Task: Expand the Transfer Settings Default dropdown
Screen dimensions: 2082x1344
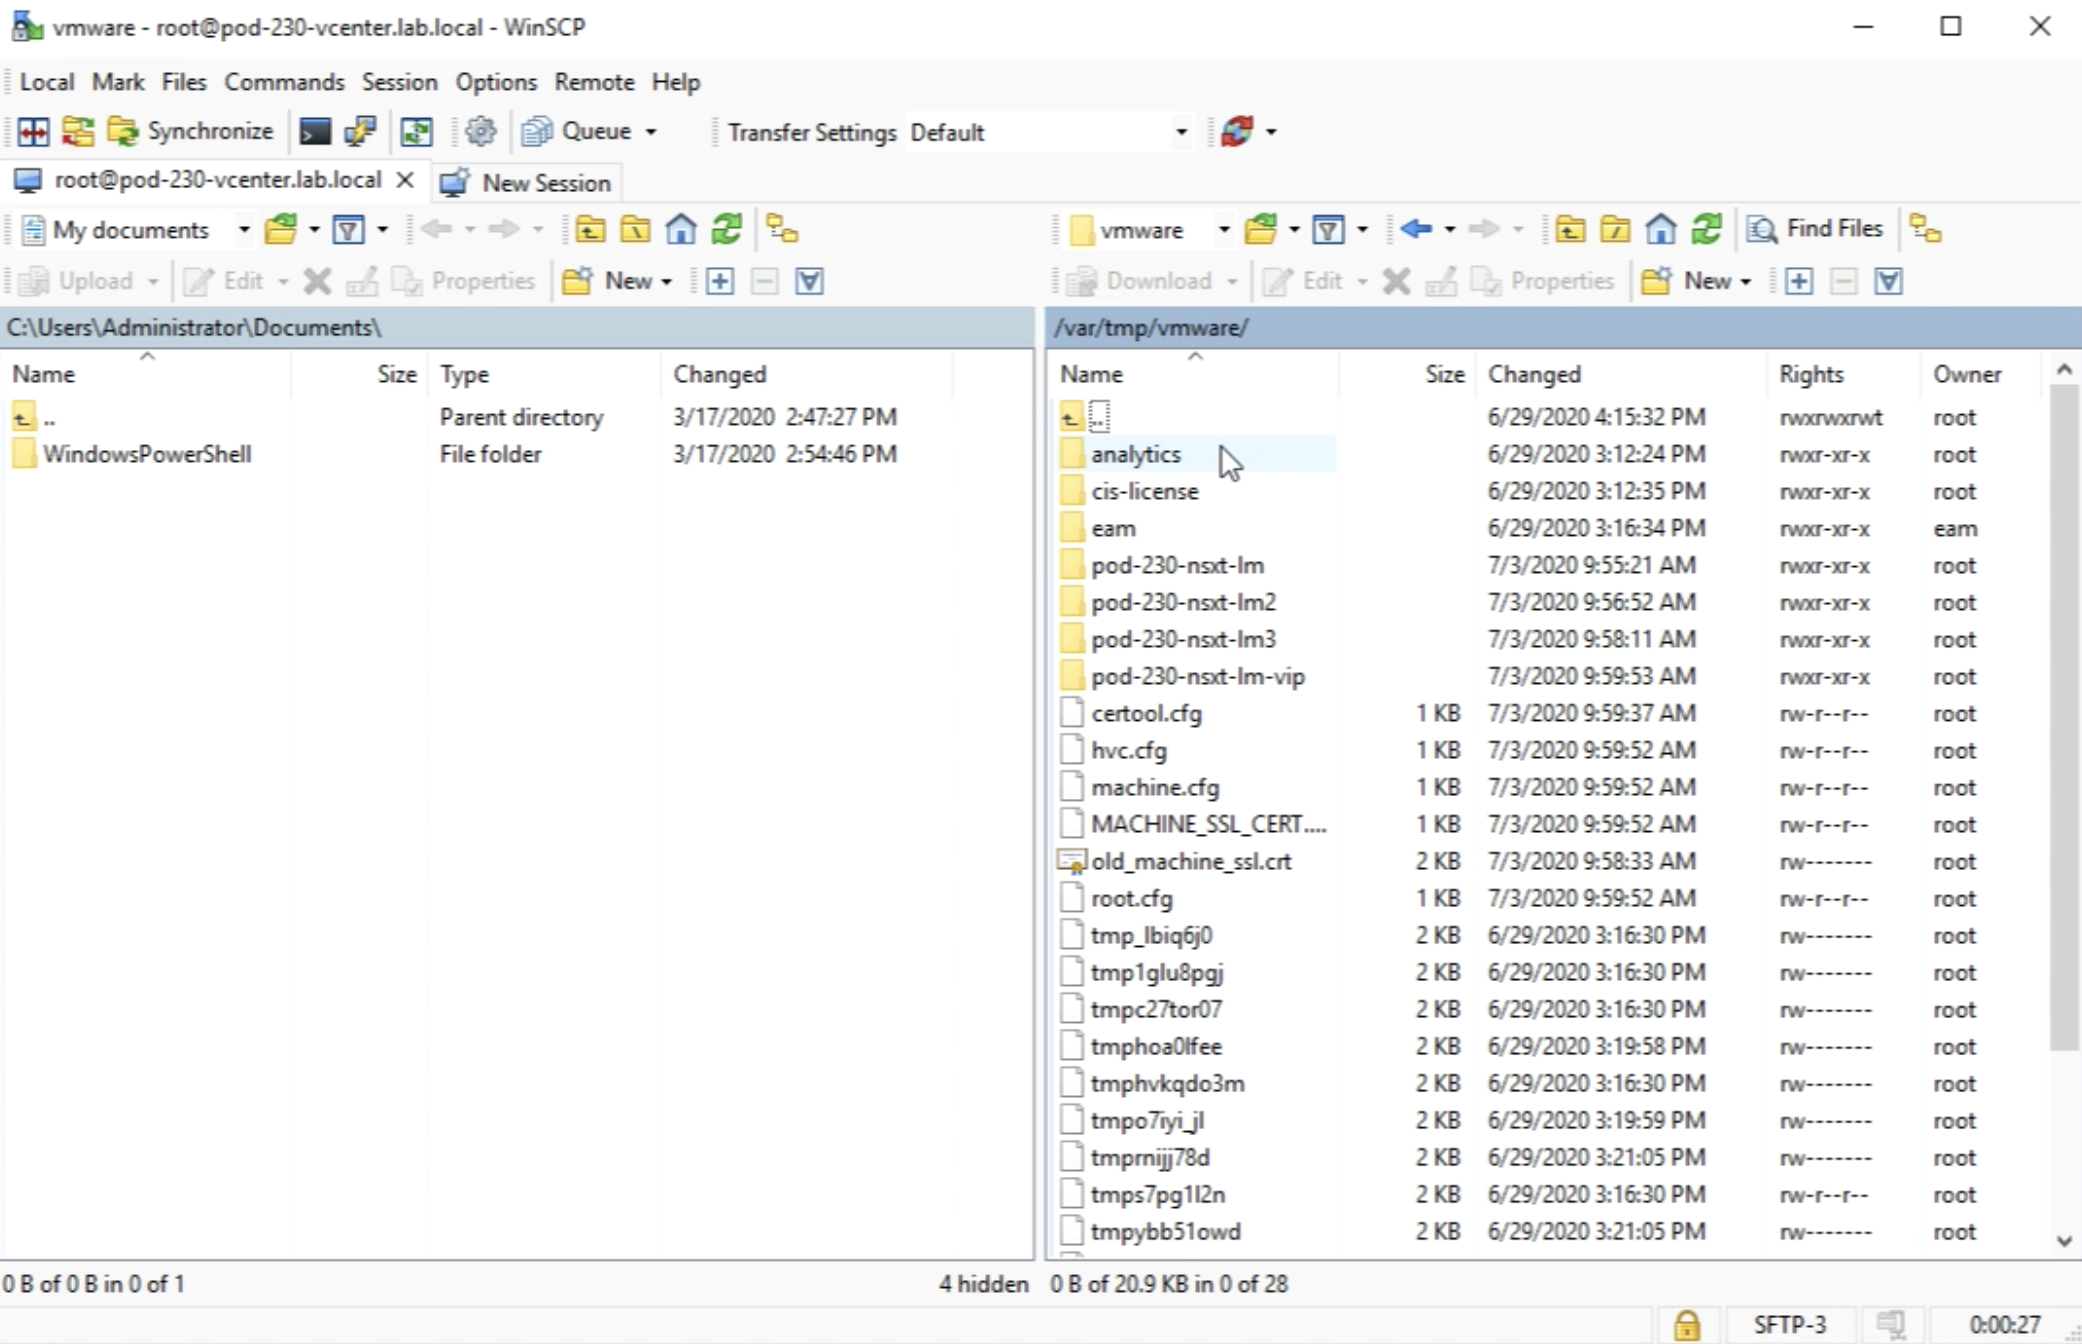Action: [x=1181, y=132]
